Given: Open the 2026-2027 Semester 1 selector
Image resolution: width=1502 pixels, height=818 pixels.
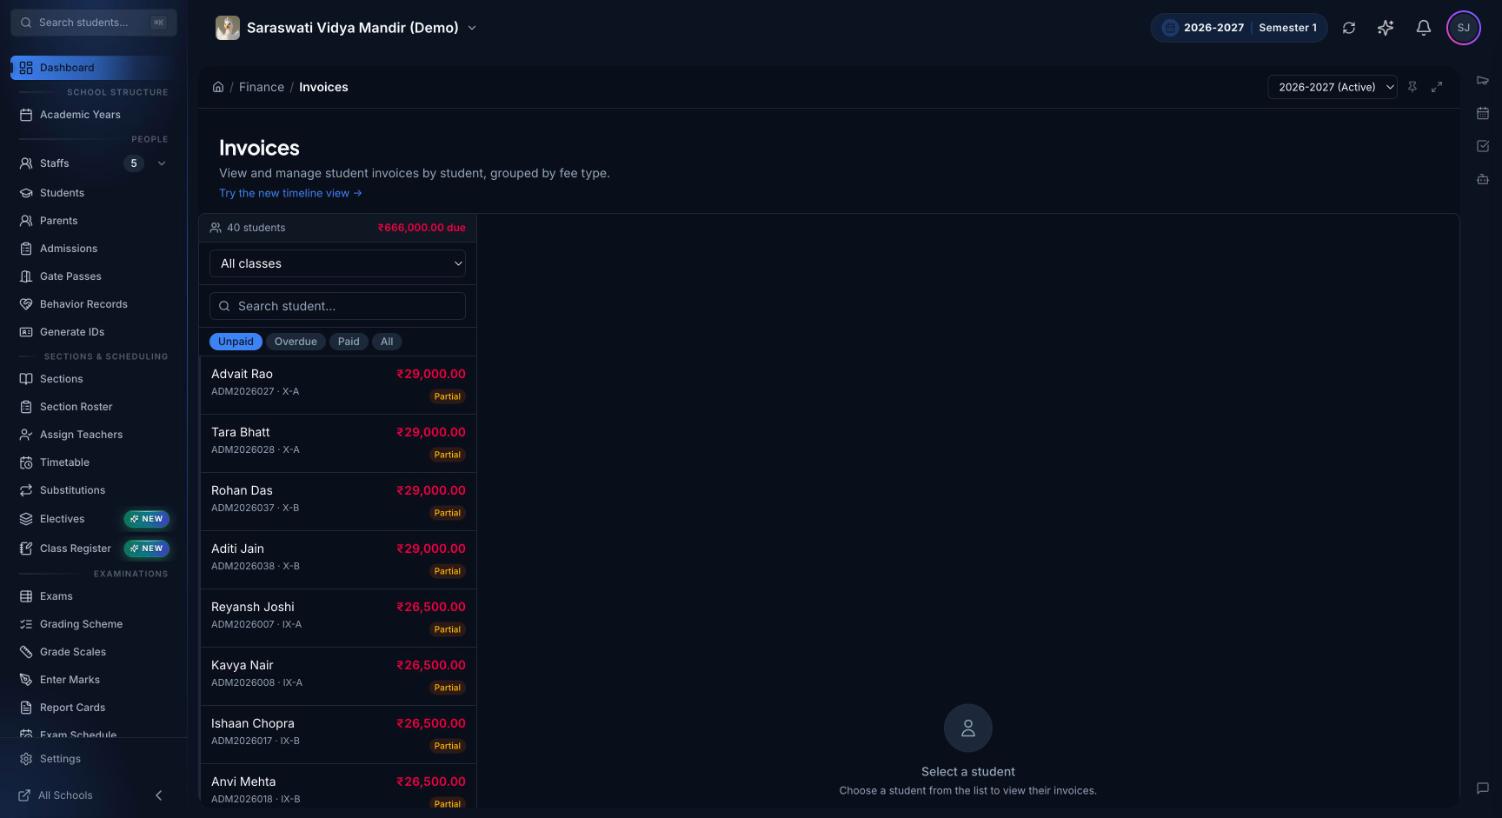Looking at the screenshot, I should pyautogui.click(x=1239, y=28).
